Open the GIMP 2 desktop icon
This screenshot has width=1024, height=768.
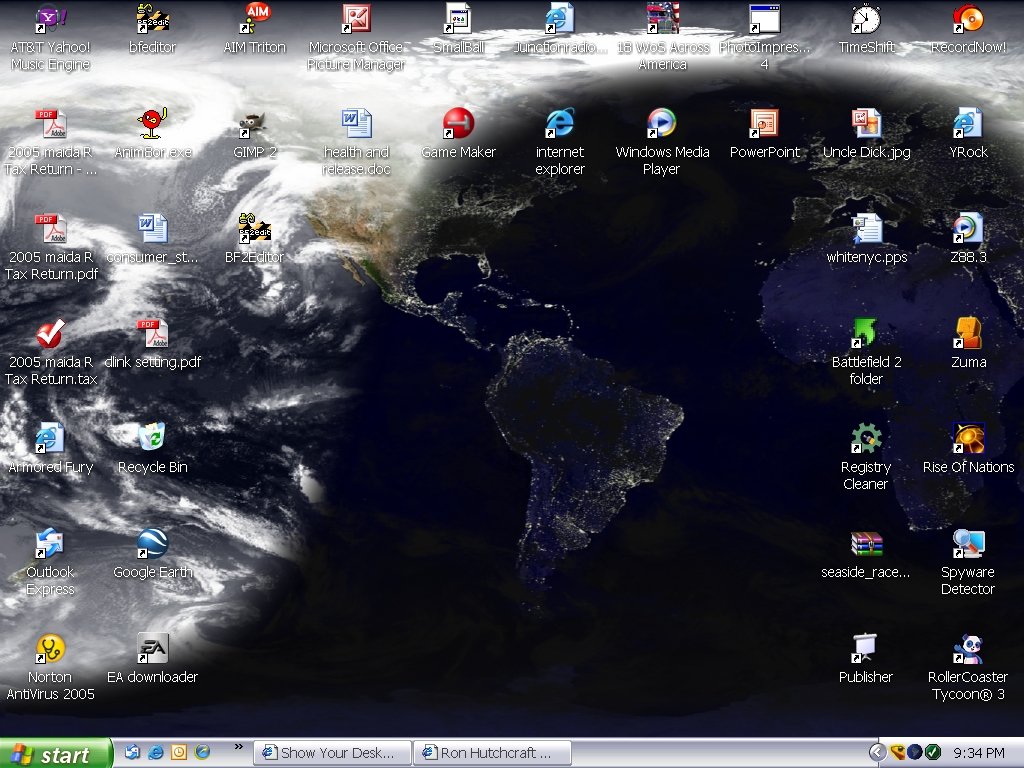(x=254, y=127)
